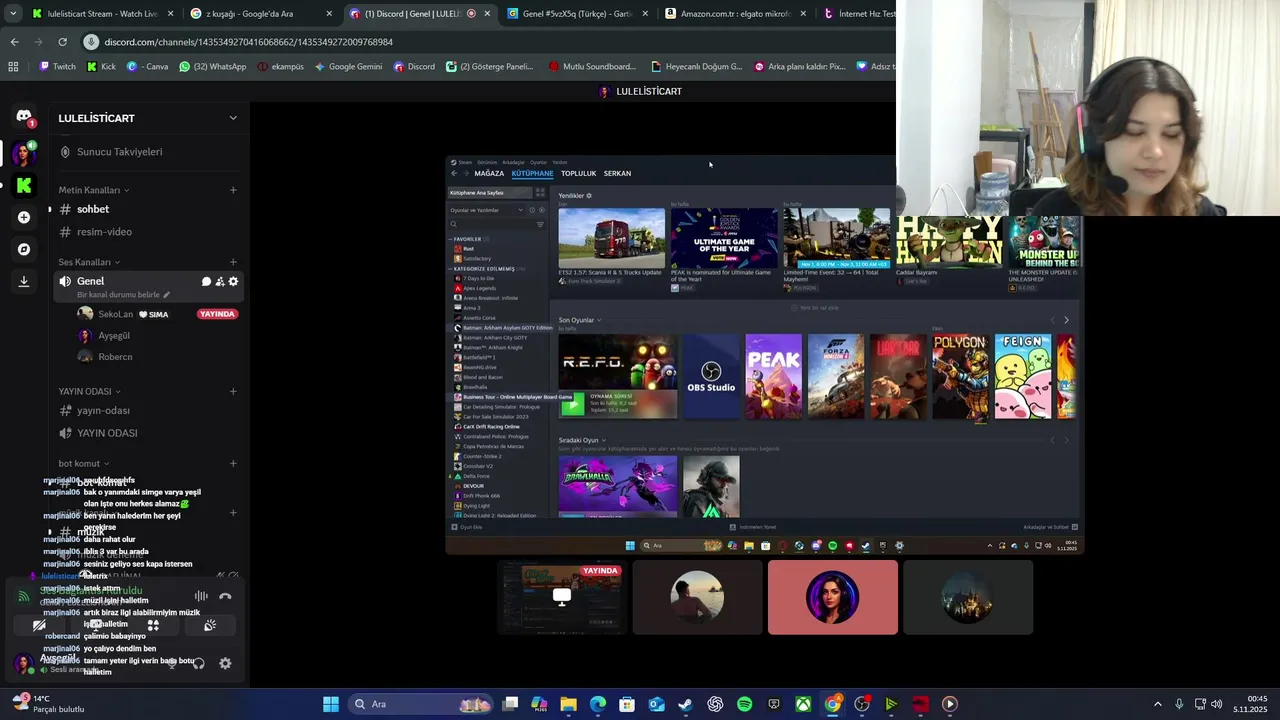Open Chrome apps grid icon
Viewport: 1280px width, 720px height.
(x=13, y=67)
